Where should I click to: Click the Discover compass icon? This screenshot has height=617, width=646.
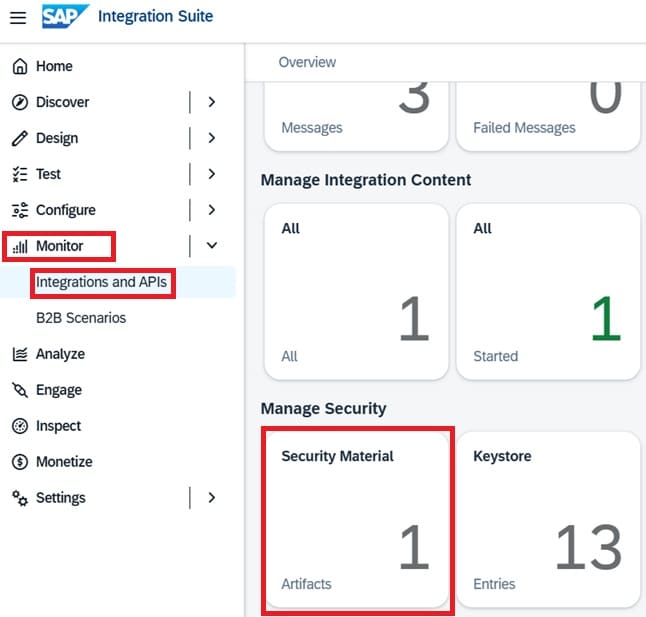click(x=19, y=102)
